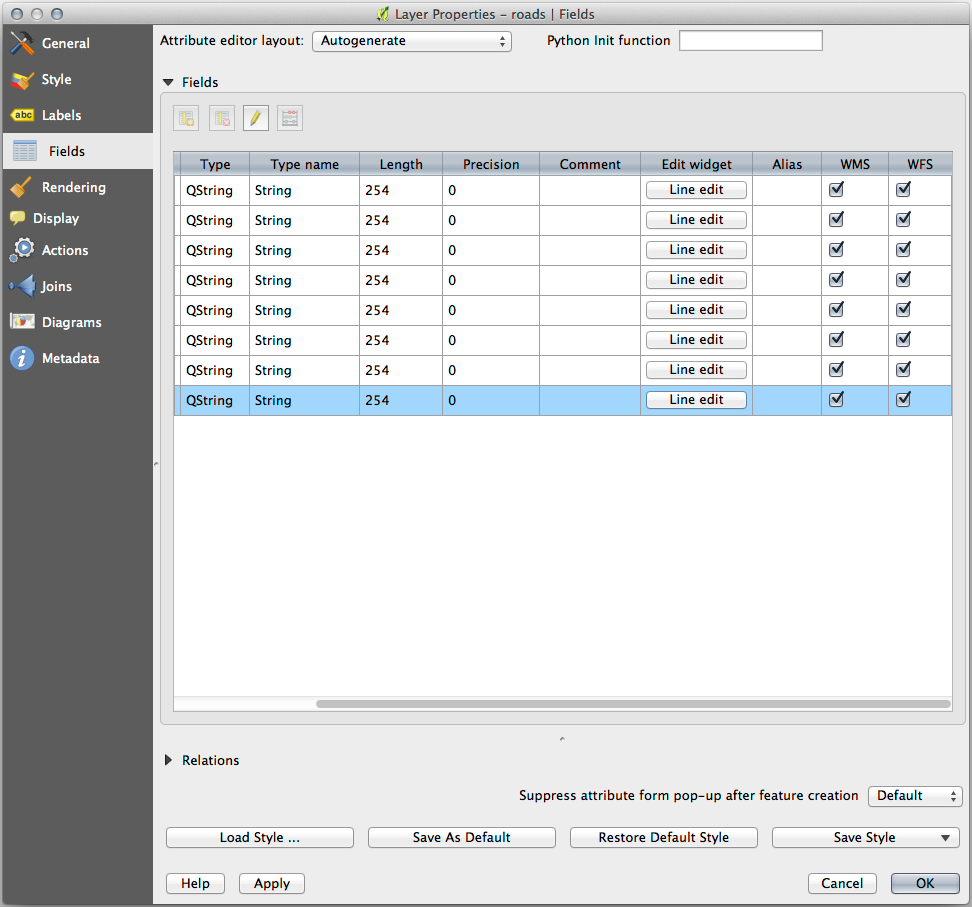Screen dimensions: 972x907
Task: Click the horizontal scrollbar of fields table
Action: (x=632, y=704)
